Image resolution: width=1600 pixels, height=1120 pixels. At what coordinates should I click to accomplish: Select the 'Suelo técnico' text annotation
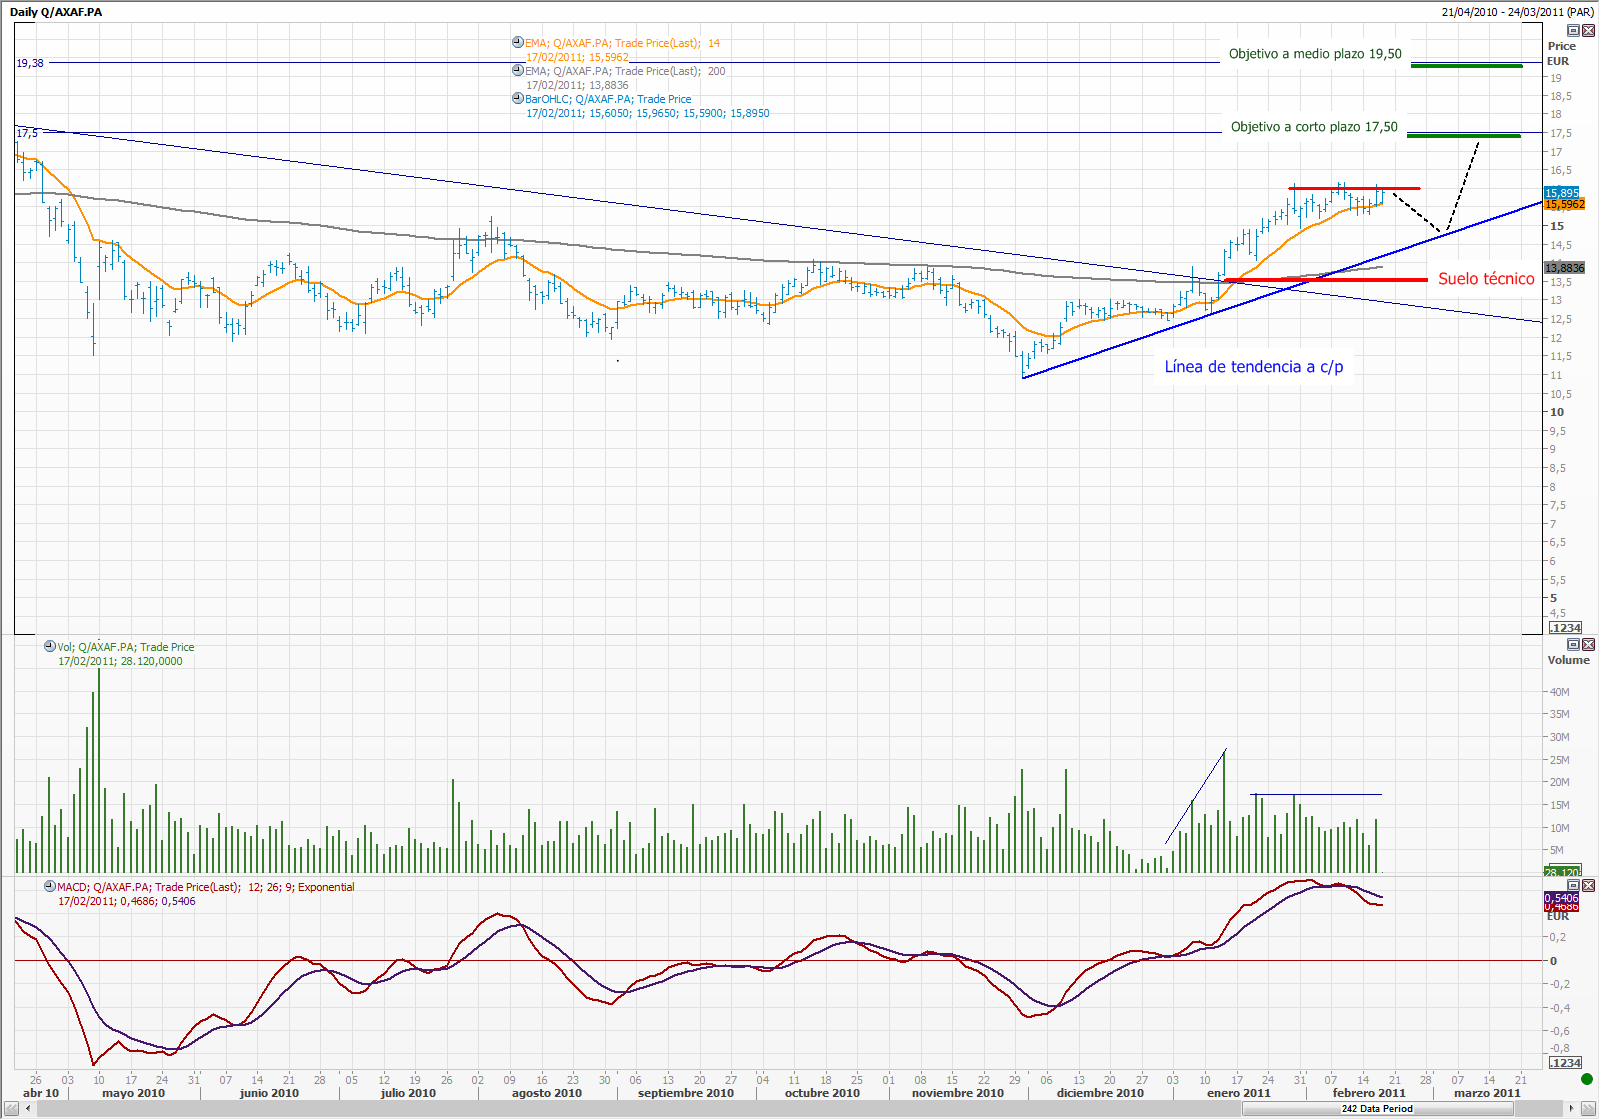[x=1485, y=279]
